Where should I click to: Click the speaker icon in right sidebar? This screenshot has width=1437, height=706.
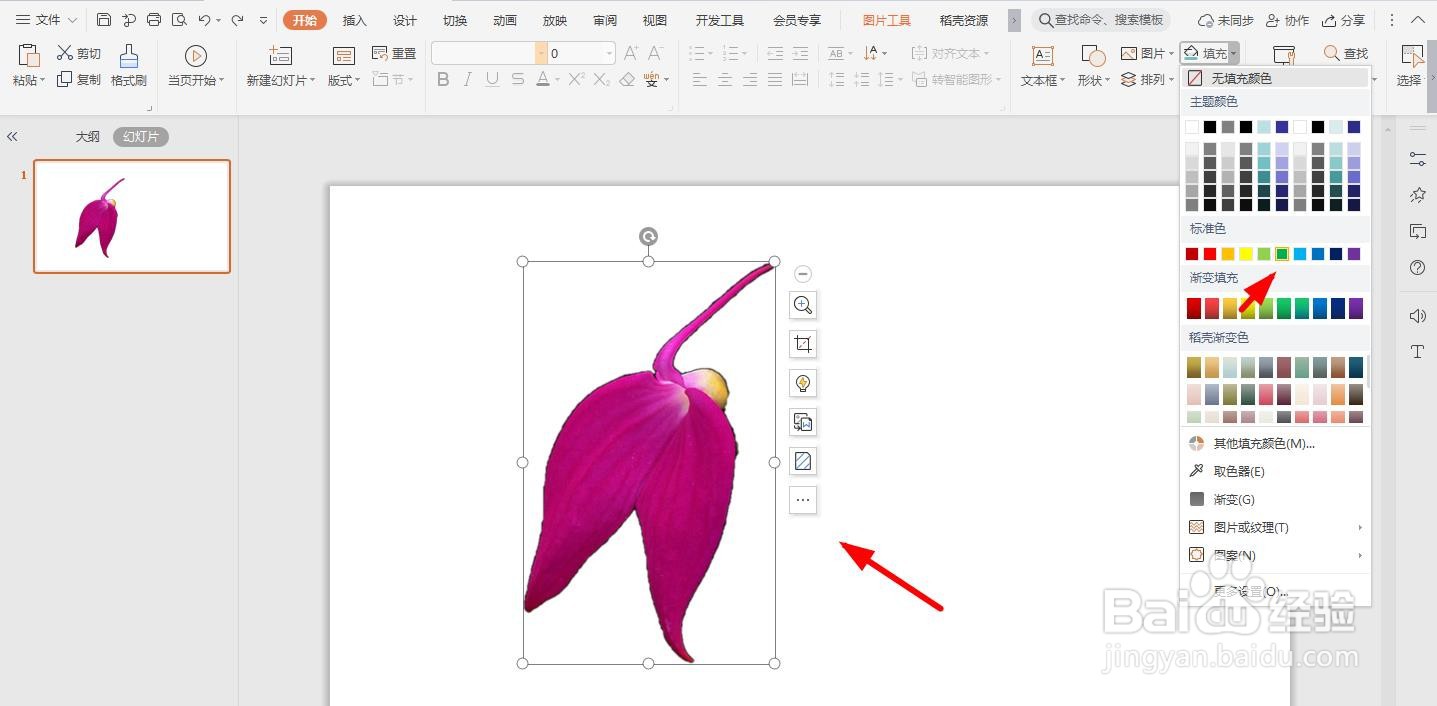pyautogui.click(x=1417, y=316)
